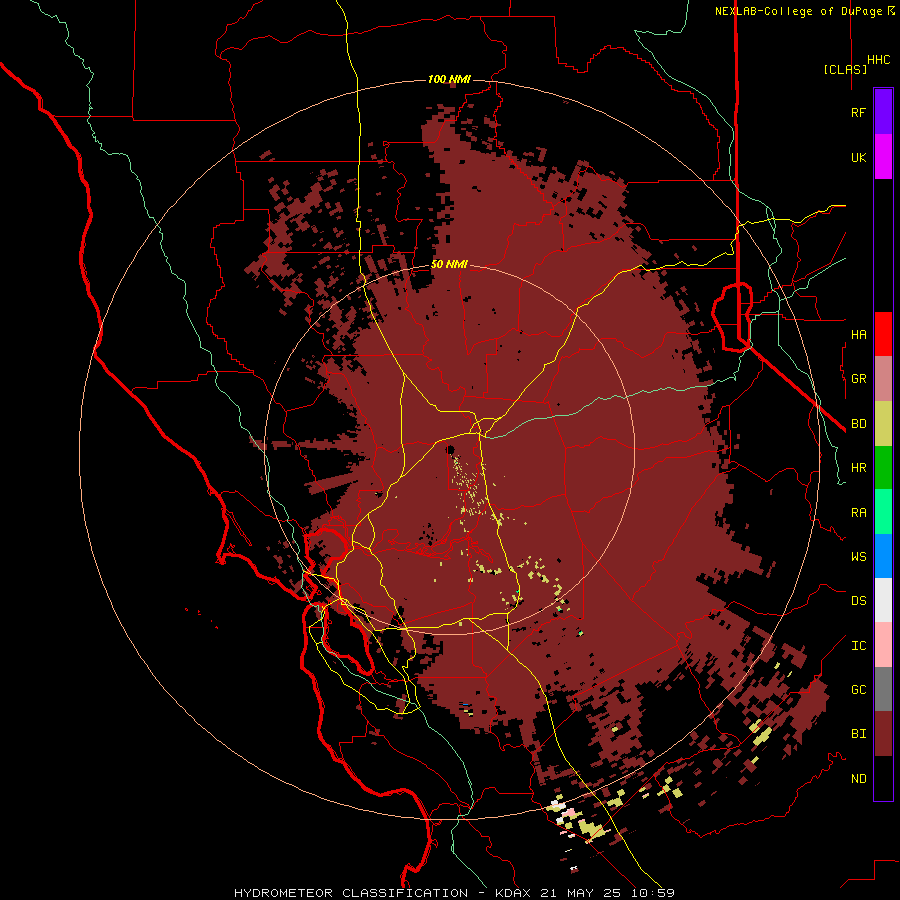Viewport: 900px width, 900px height.
Task: Click the 50 NMI range ring label
Action: pyautogui.click(x=449, y=264)
